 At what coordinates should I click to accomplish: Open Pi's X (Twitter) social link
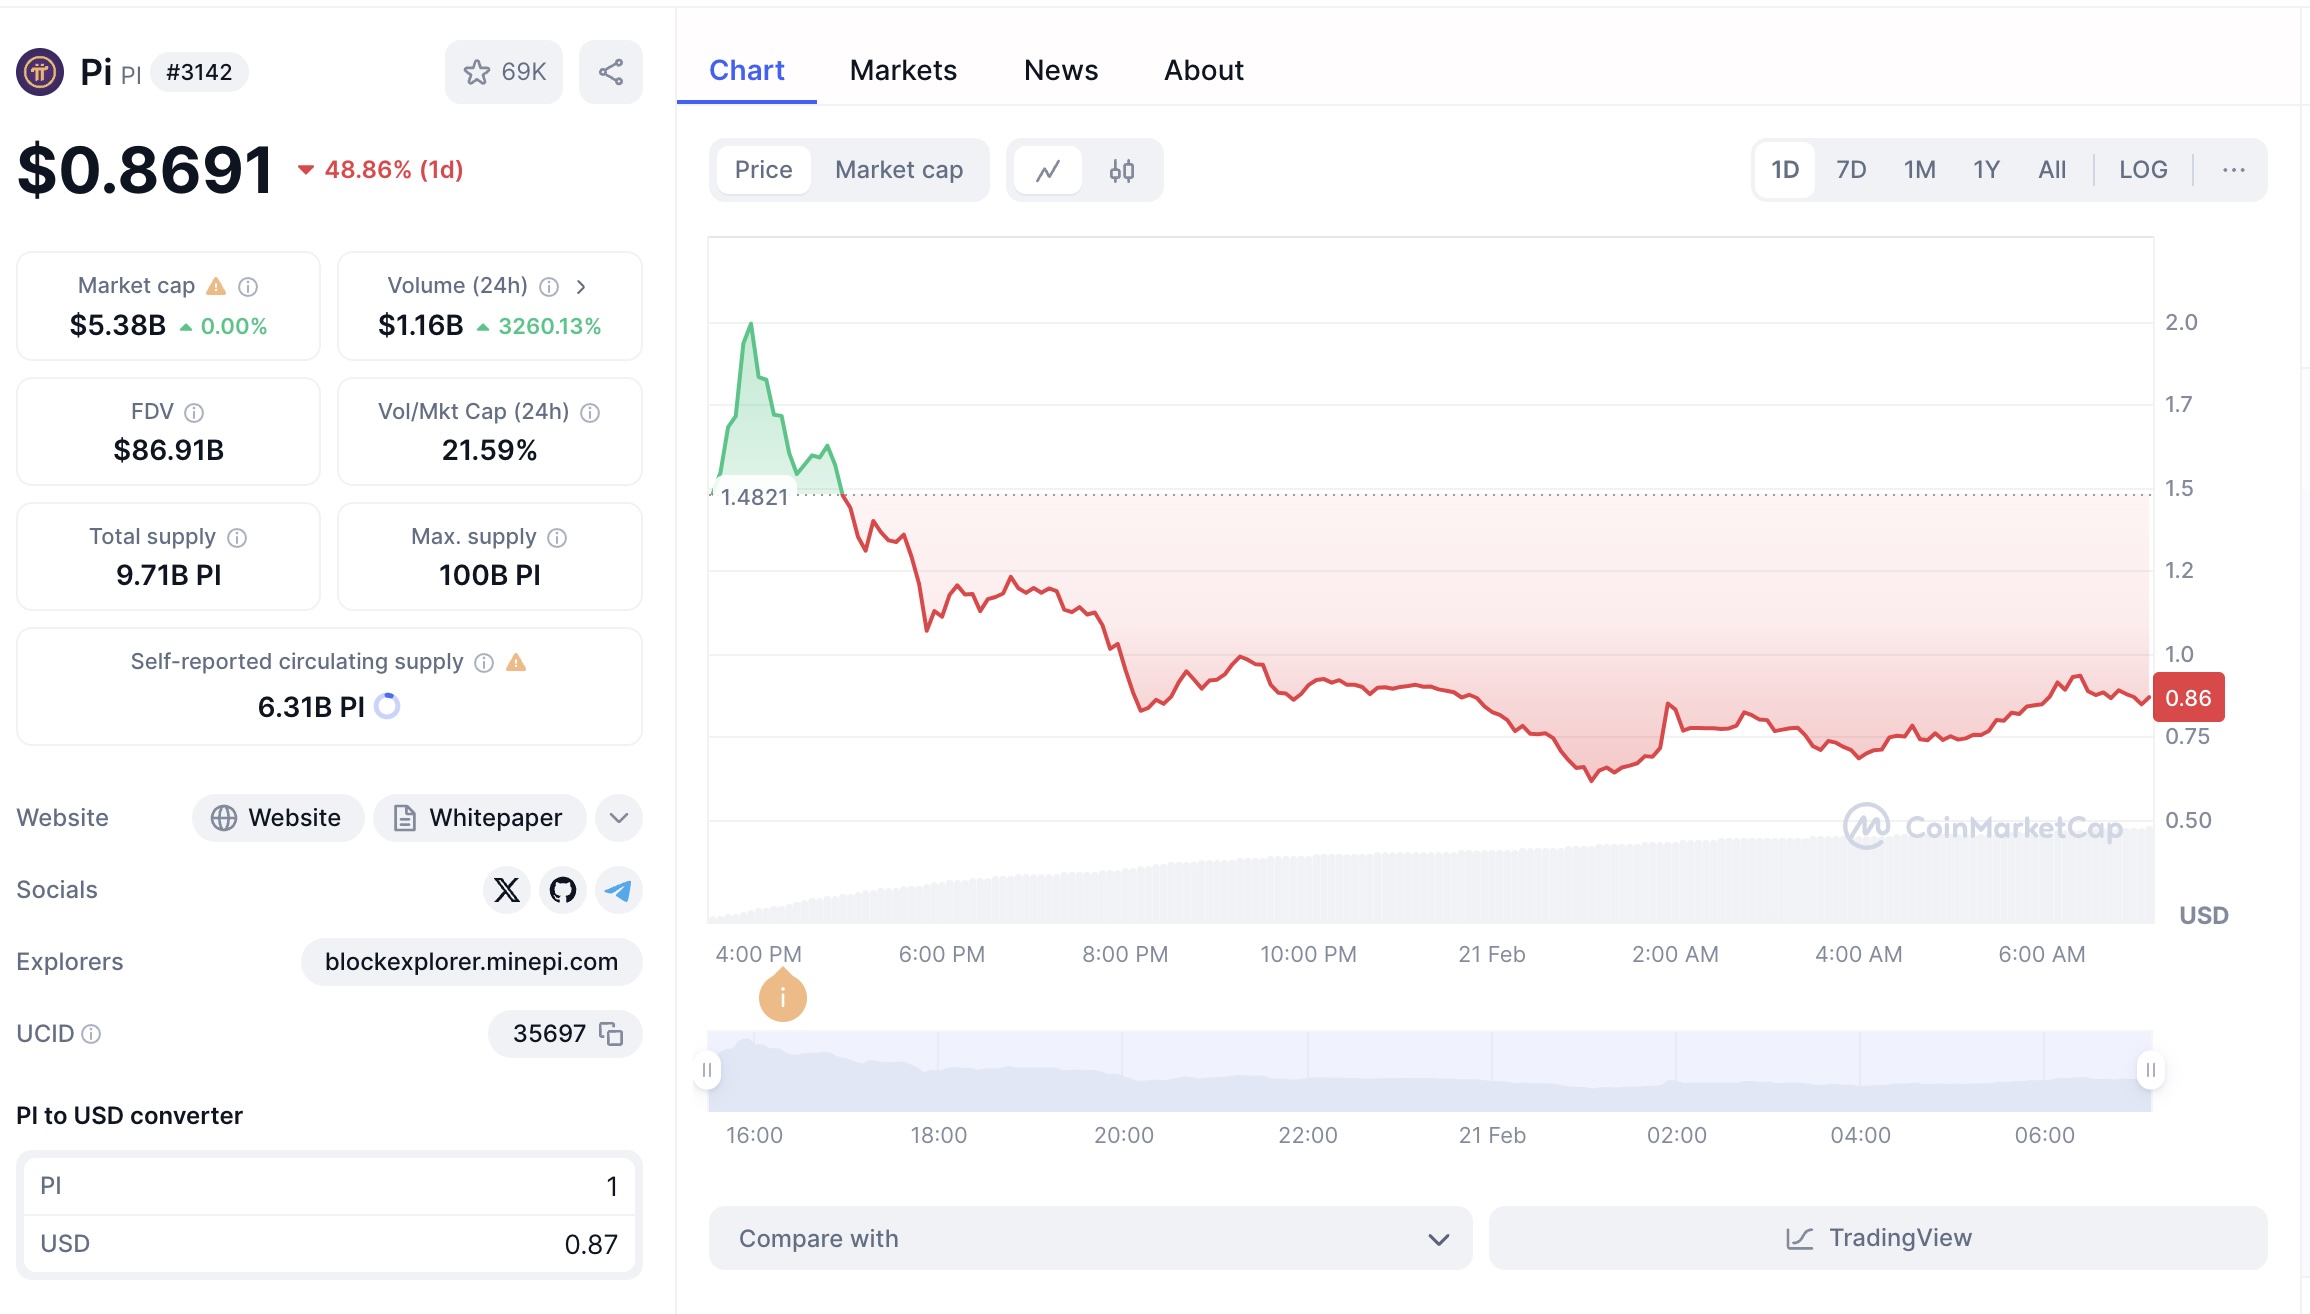click(x=507, y=890)
